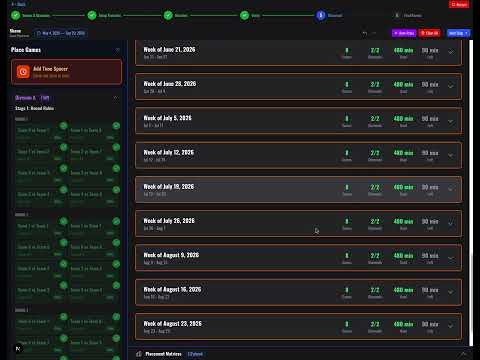Click the redo arrow icon near Auto-Place
Image resolution: width=480 pixels, height=360 pixels.
pyautogui.click(x=375, y=33)
